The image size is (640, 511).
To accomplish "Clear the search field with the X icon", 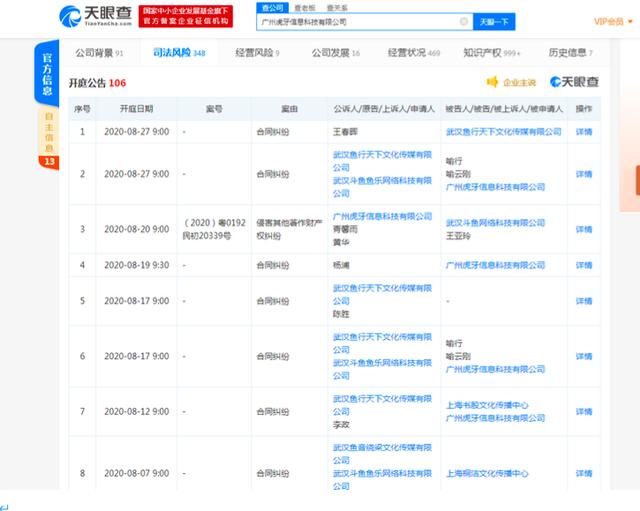I will [x=464, y=22].
